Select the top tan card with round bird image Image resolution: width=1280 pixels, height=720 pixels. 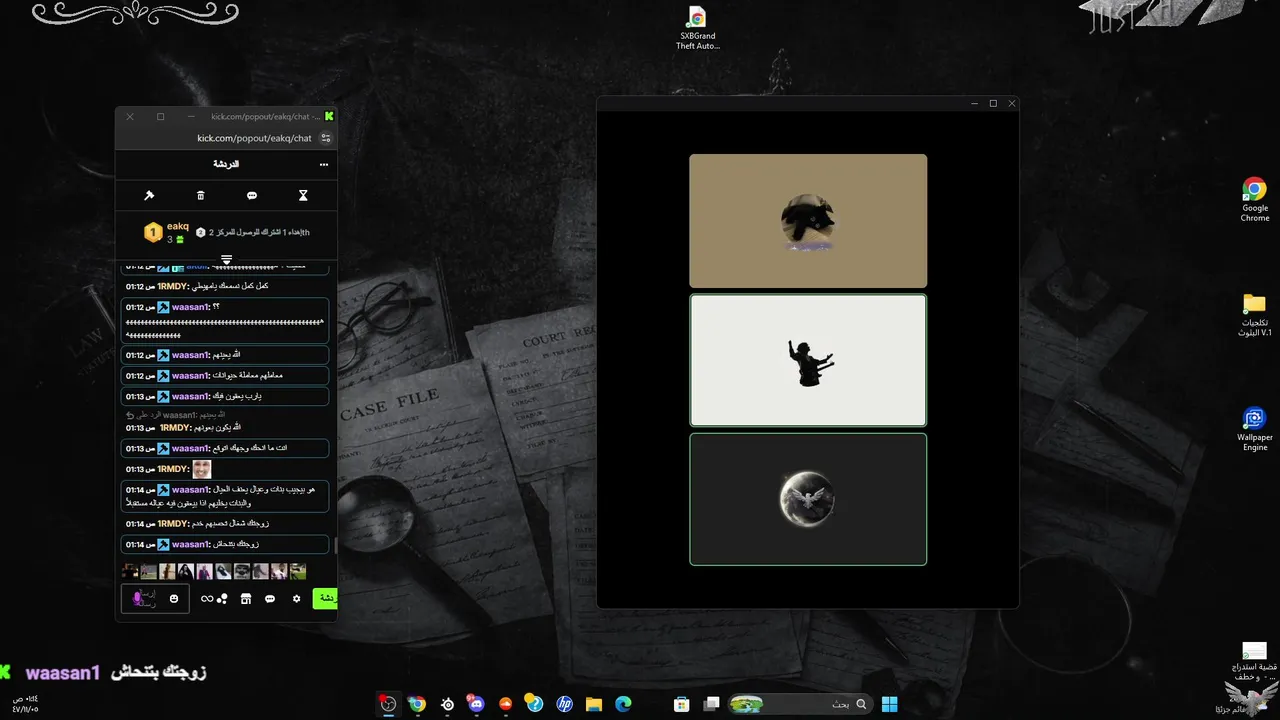tap(808, 221)
